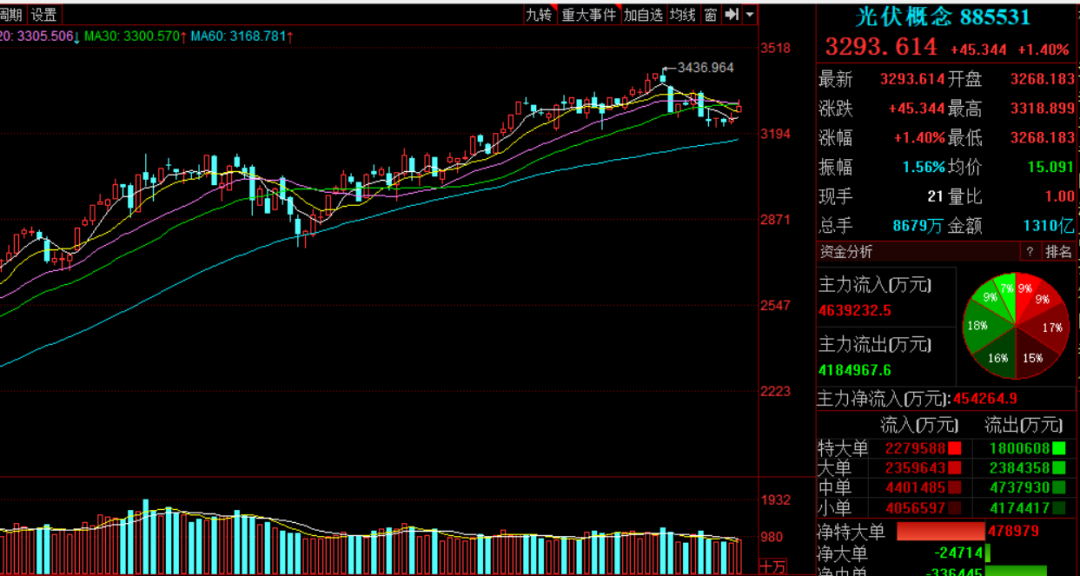Click the 大单 outflow value 2384358
1080x576 pixels.
pyautogui.click(x=1019, y=469)
